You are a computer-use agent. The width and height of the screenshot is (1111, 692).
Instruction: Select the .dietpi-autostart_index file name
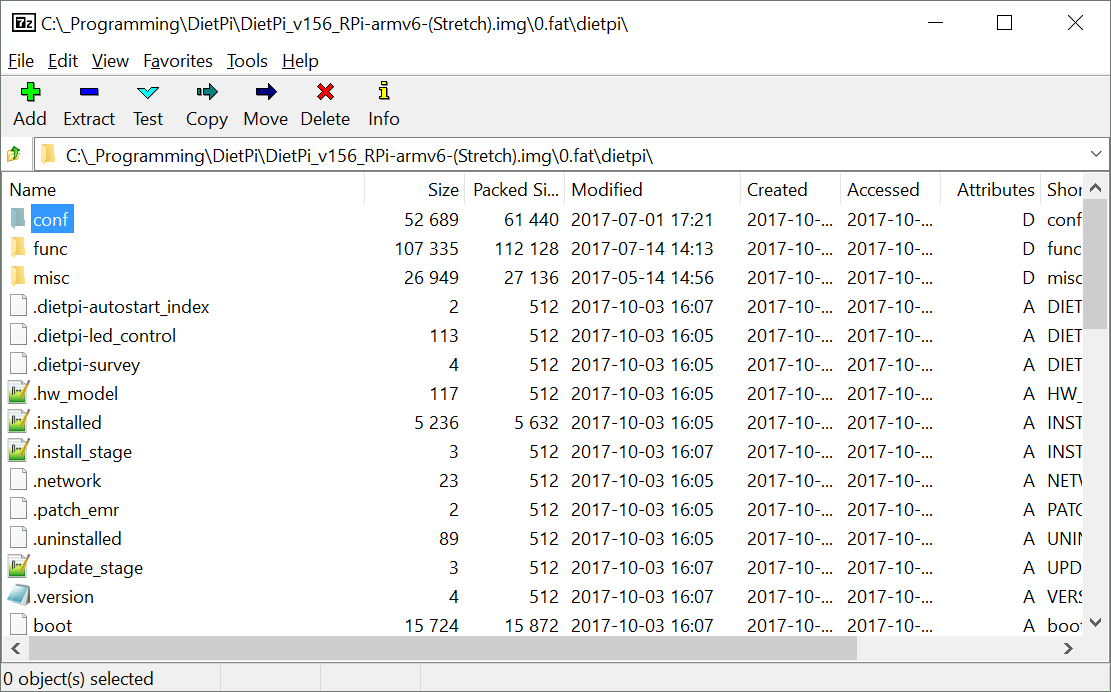click(121, 307)
